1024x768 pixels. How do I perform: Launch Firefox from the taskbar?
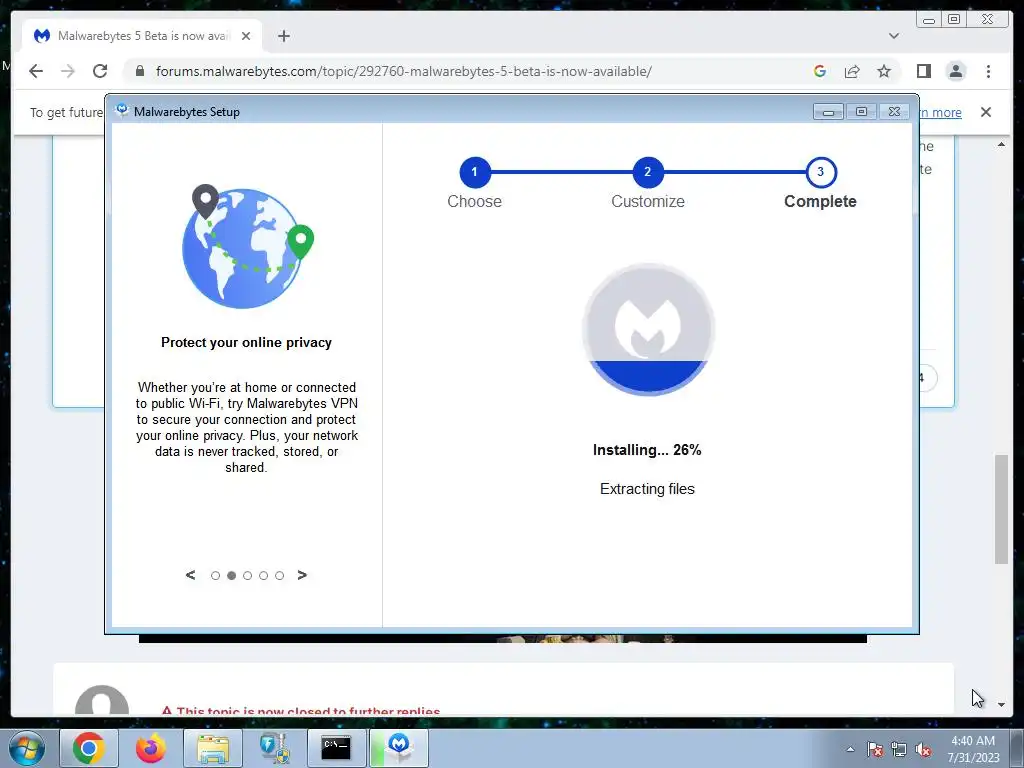pyautogui.click(x=151, y=748)
